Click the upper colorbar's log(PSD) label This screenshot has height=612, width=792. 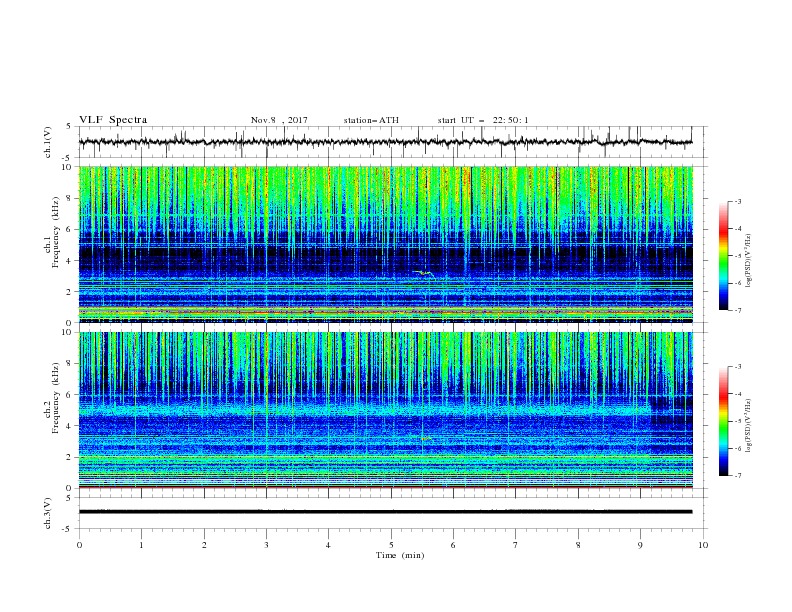[x=748, y=261]
